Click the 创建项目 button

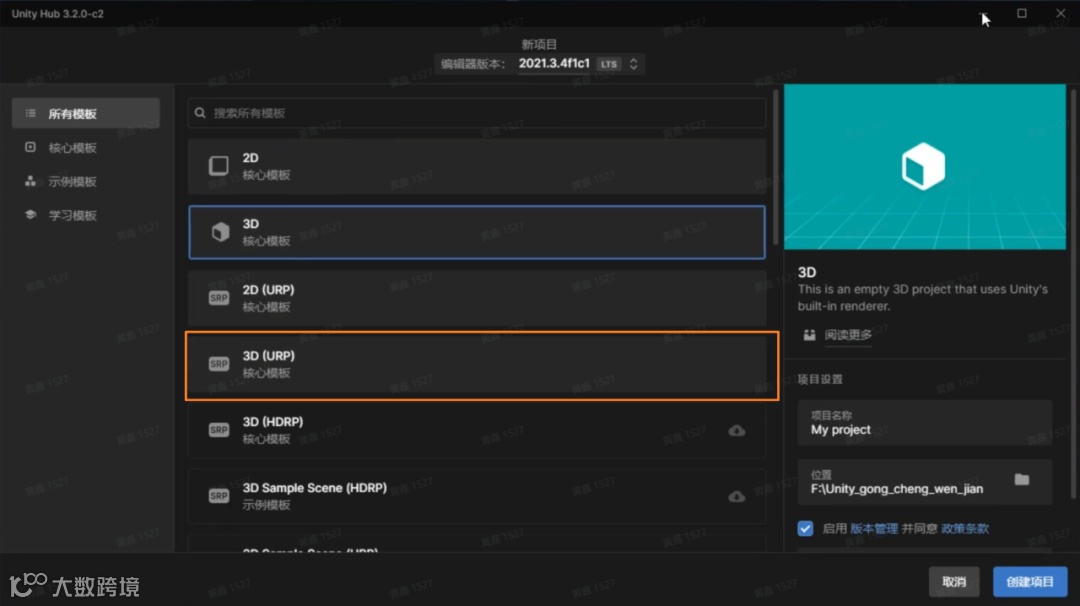point(1030,582)
